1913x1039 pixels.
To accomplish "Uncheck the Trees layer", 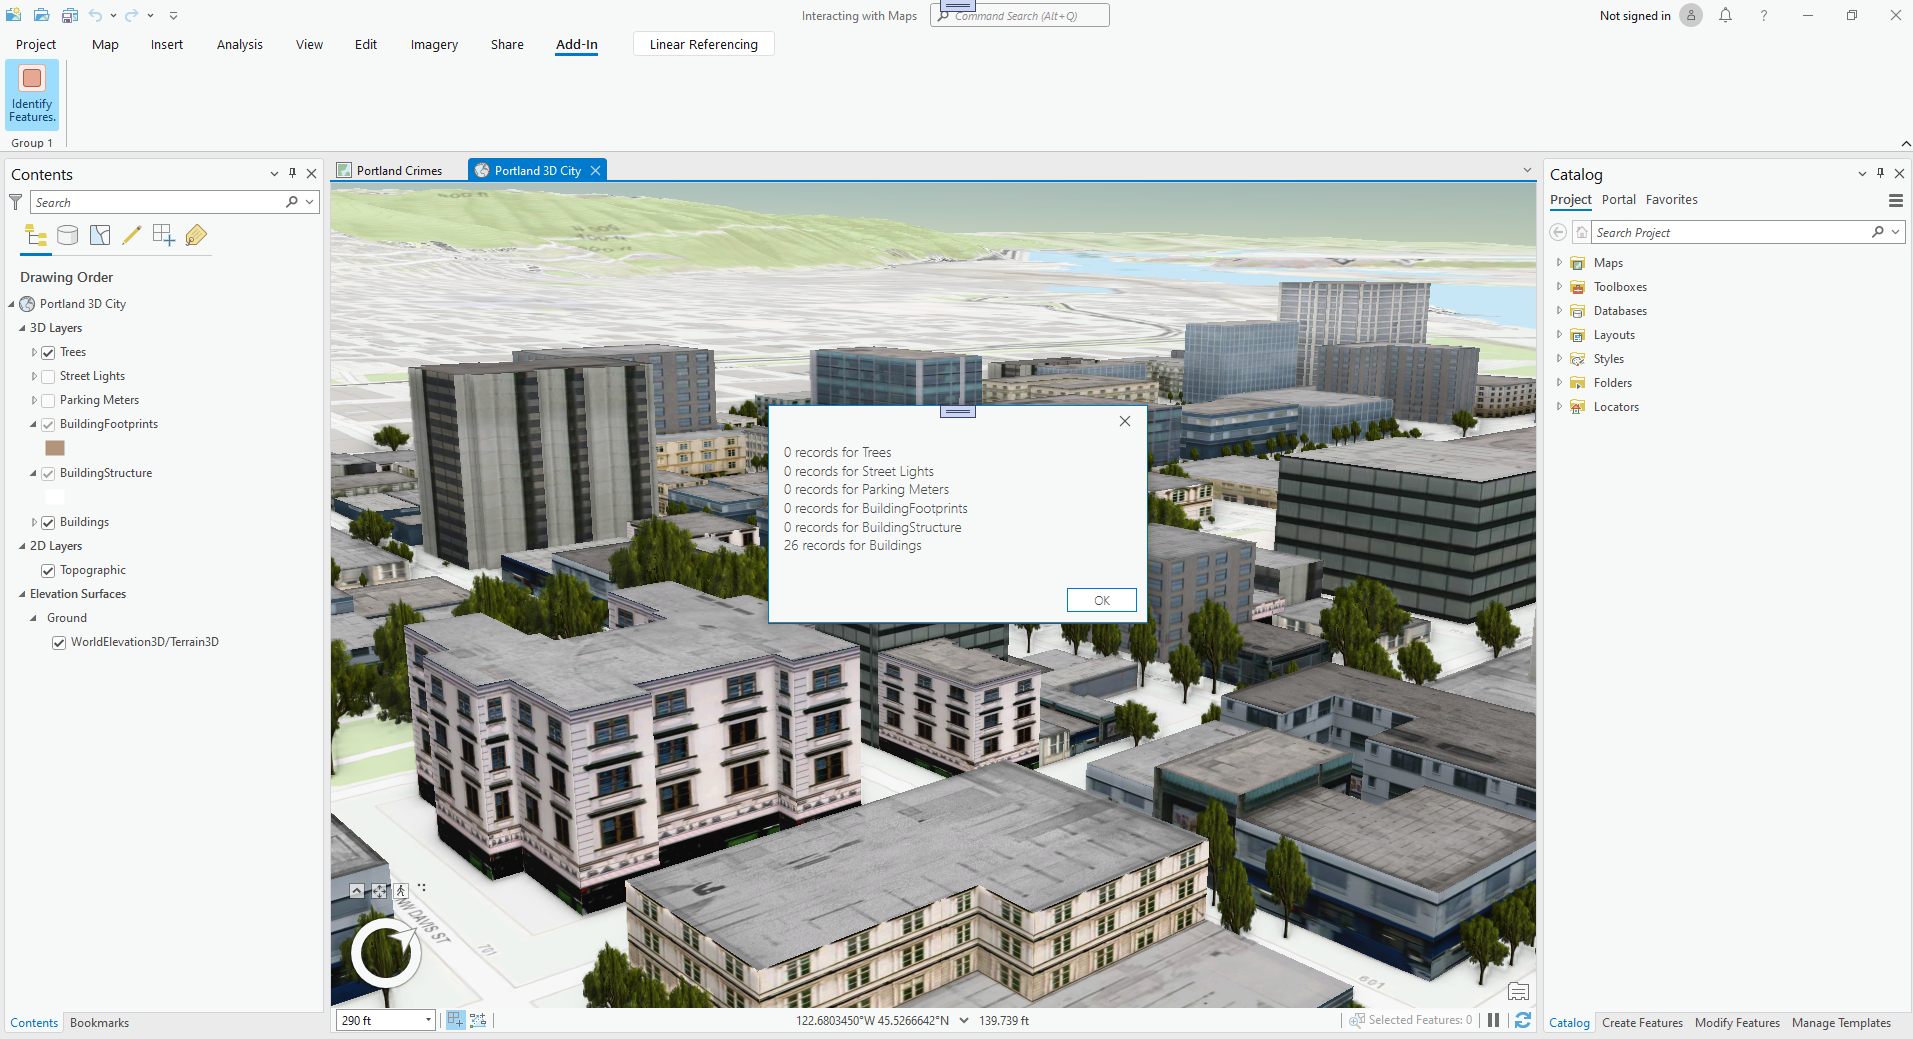I will coord(48,352).
